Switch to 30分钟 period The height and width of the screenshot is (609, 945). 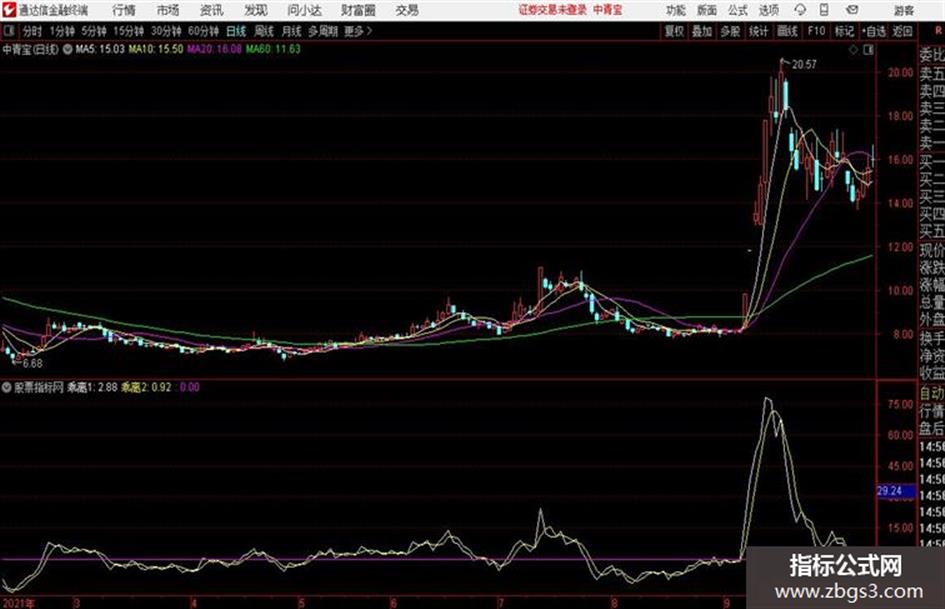click(x=166, y=31)
